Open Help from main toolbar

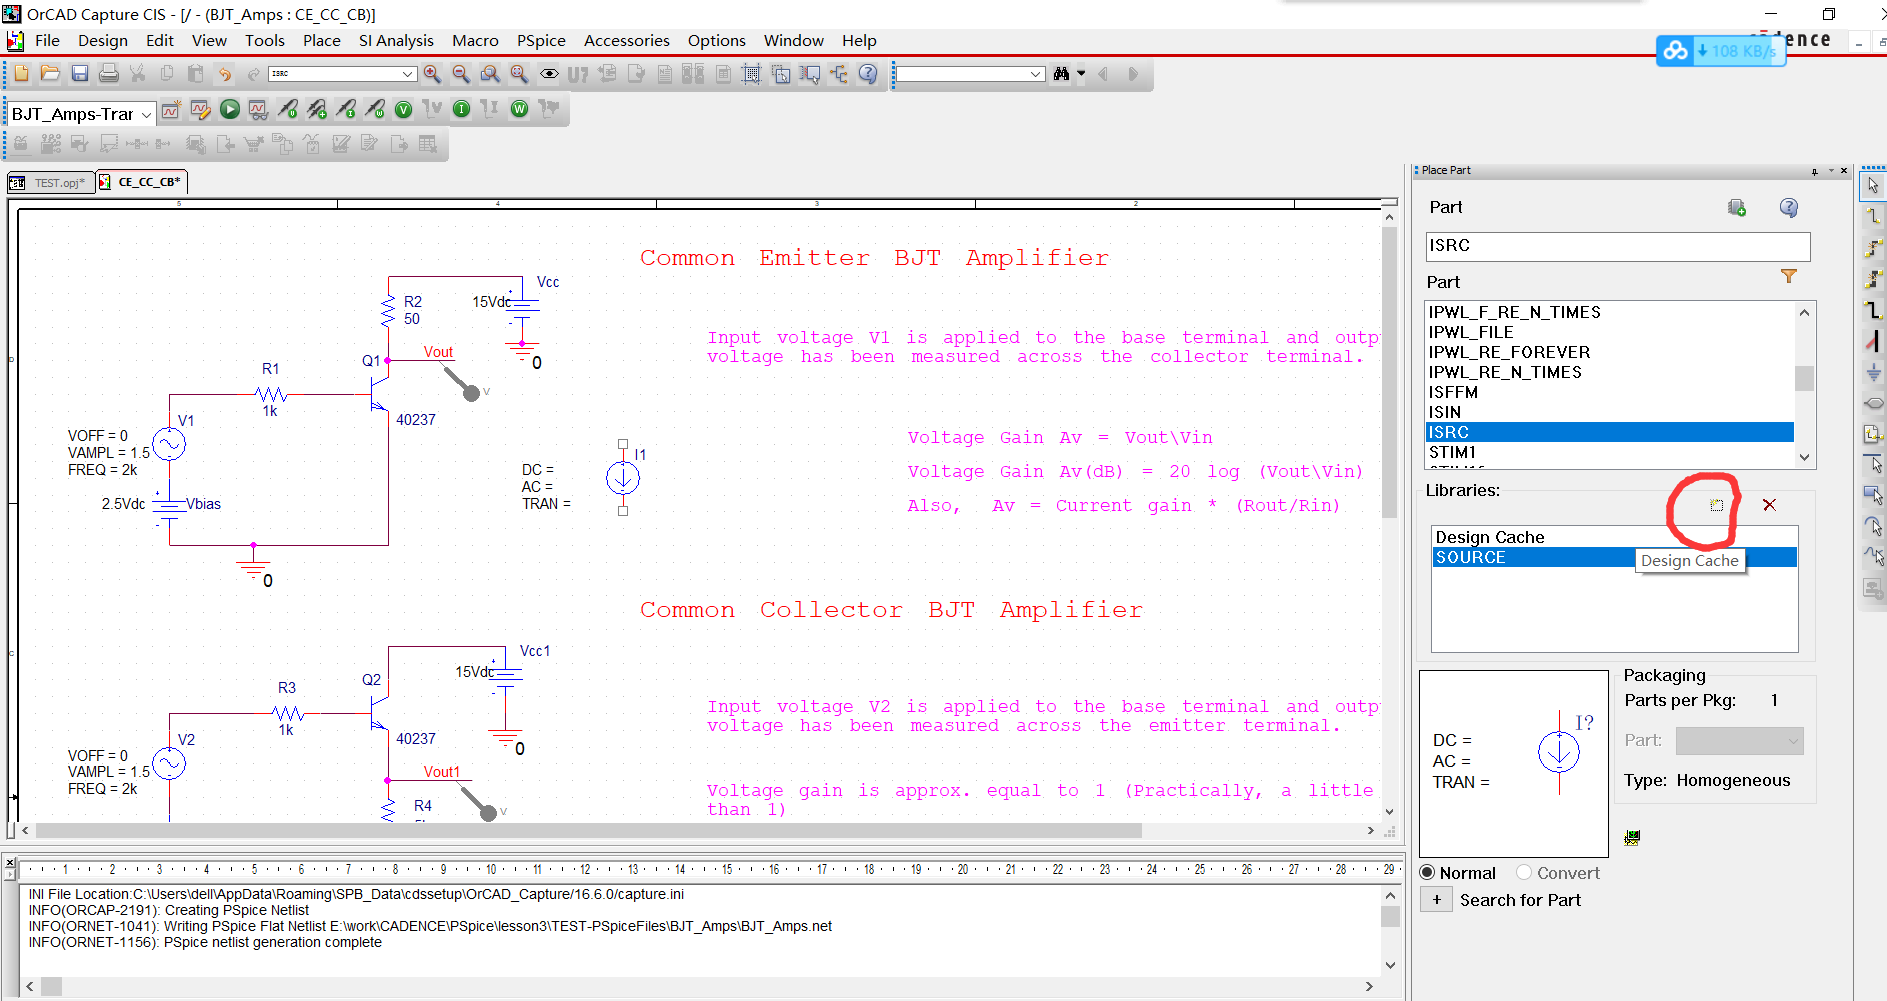pyautogui.click(x=868, y=74)
